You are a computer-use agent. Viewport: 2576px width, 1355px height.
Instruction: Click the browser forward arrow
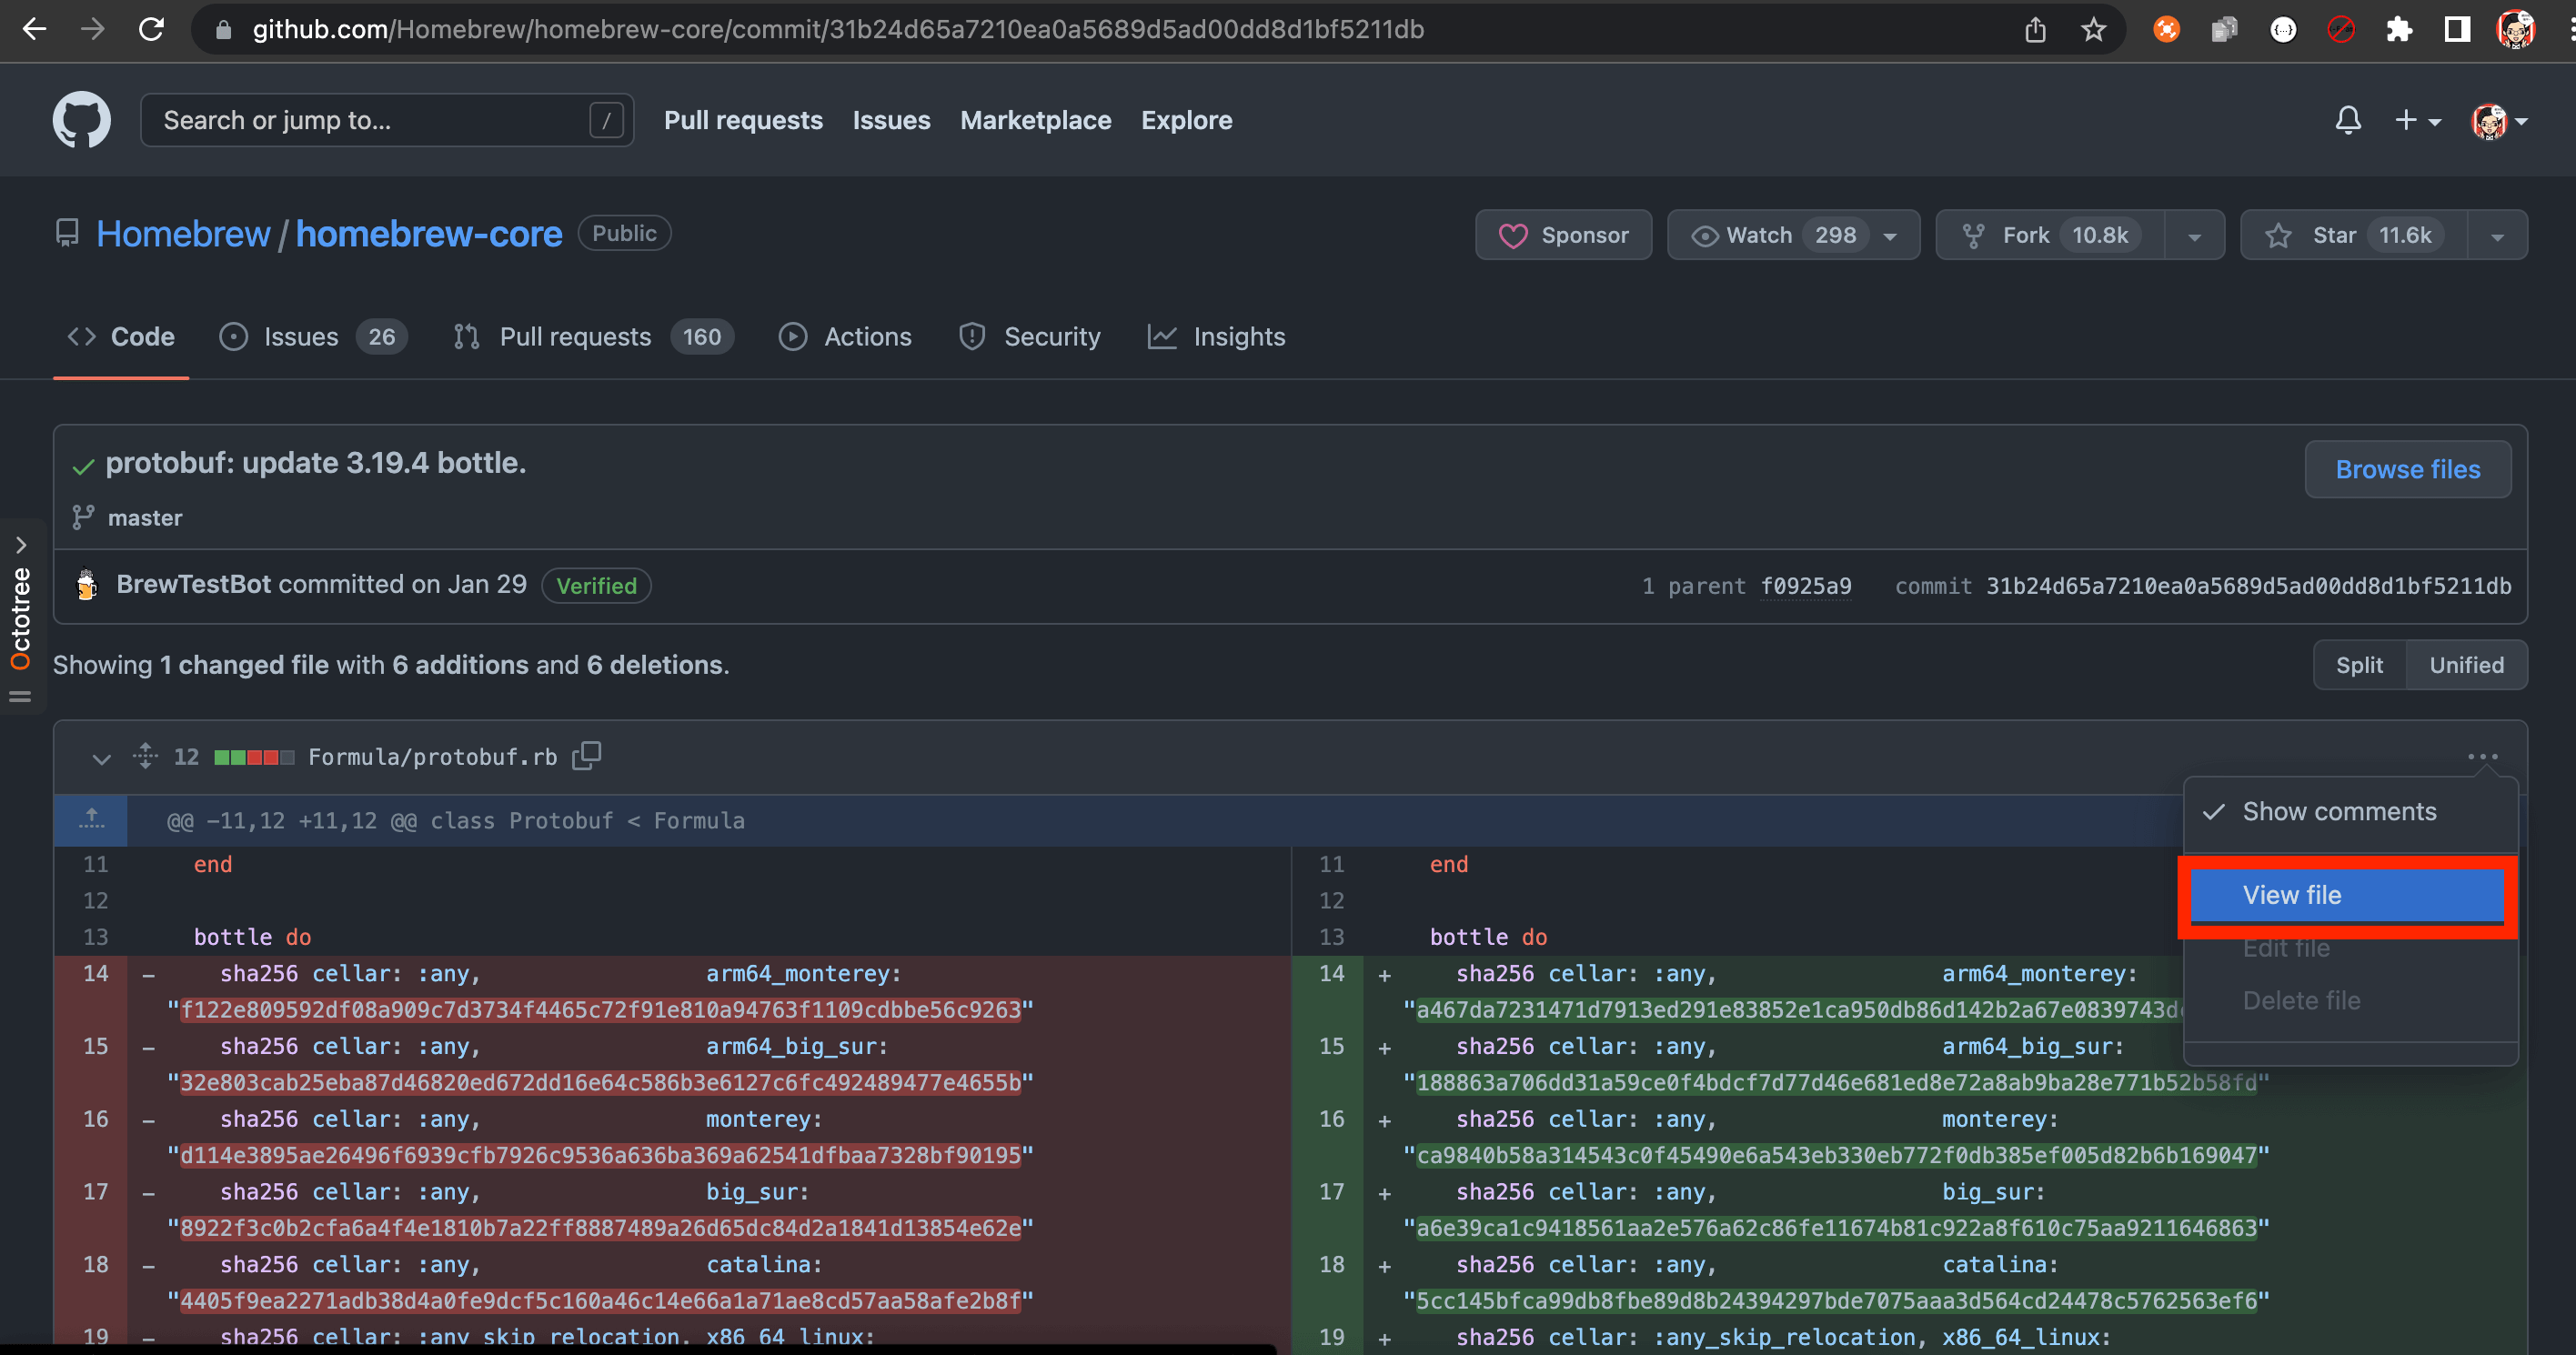(x=92, y=29)
